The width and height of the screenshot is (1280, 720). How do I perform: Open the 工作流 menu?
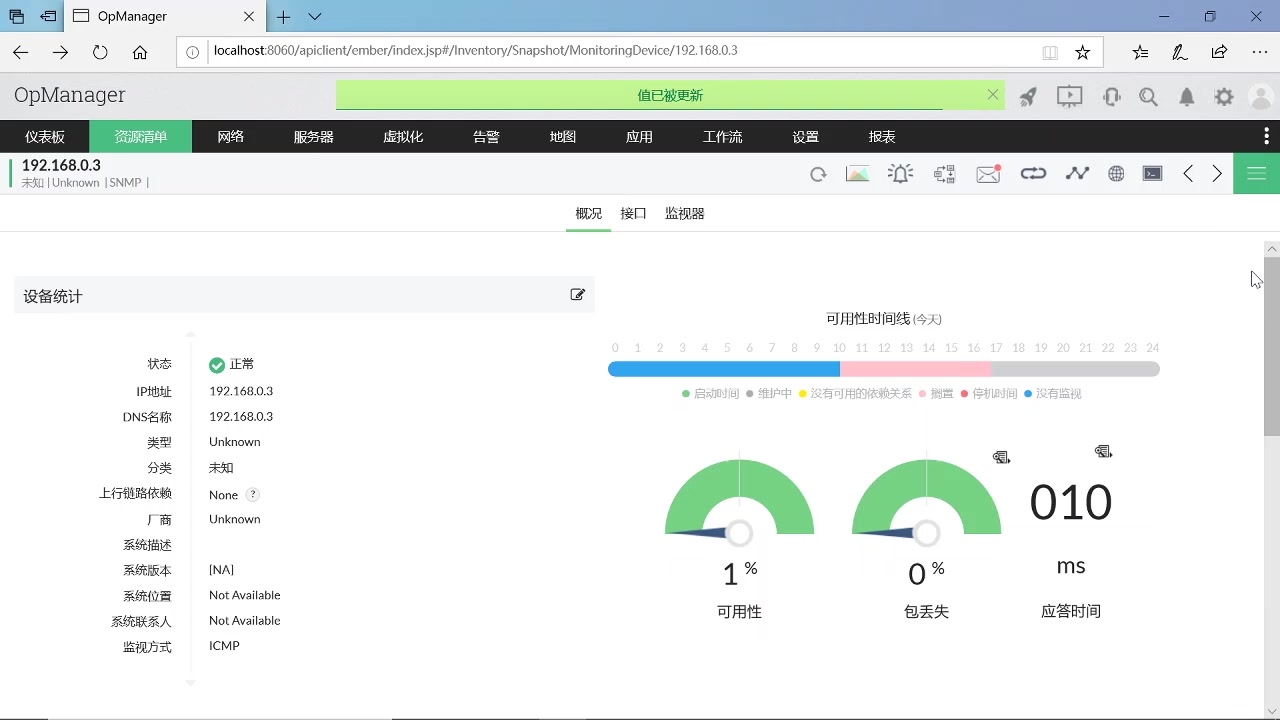(722, 137)
